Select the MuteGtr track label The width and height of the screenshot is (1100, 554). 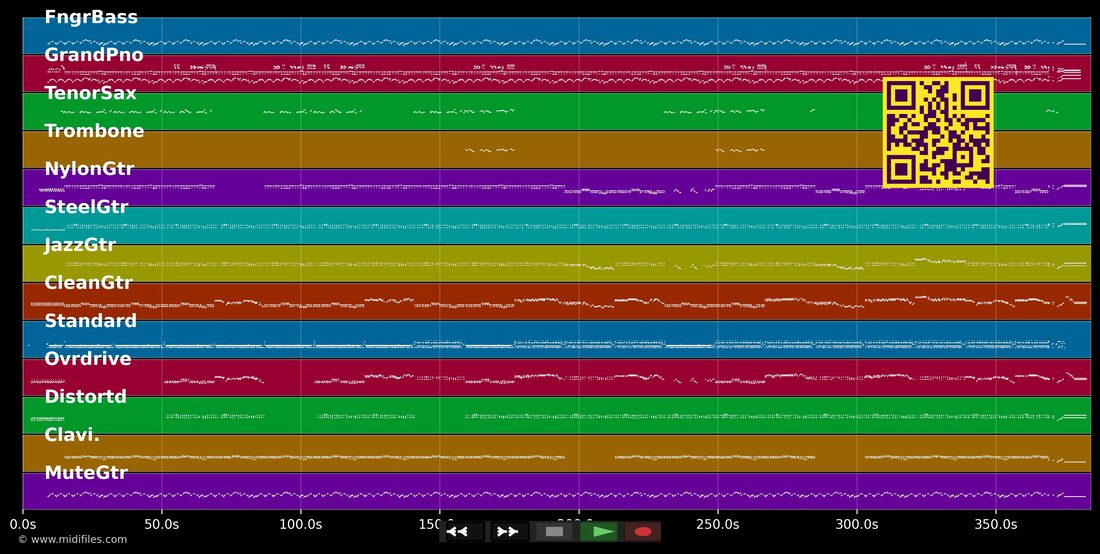click(86, 473)
